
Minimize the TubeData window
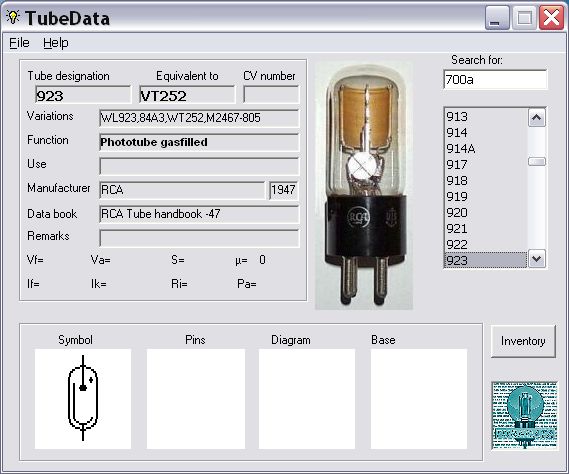(497, 17)
